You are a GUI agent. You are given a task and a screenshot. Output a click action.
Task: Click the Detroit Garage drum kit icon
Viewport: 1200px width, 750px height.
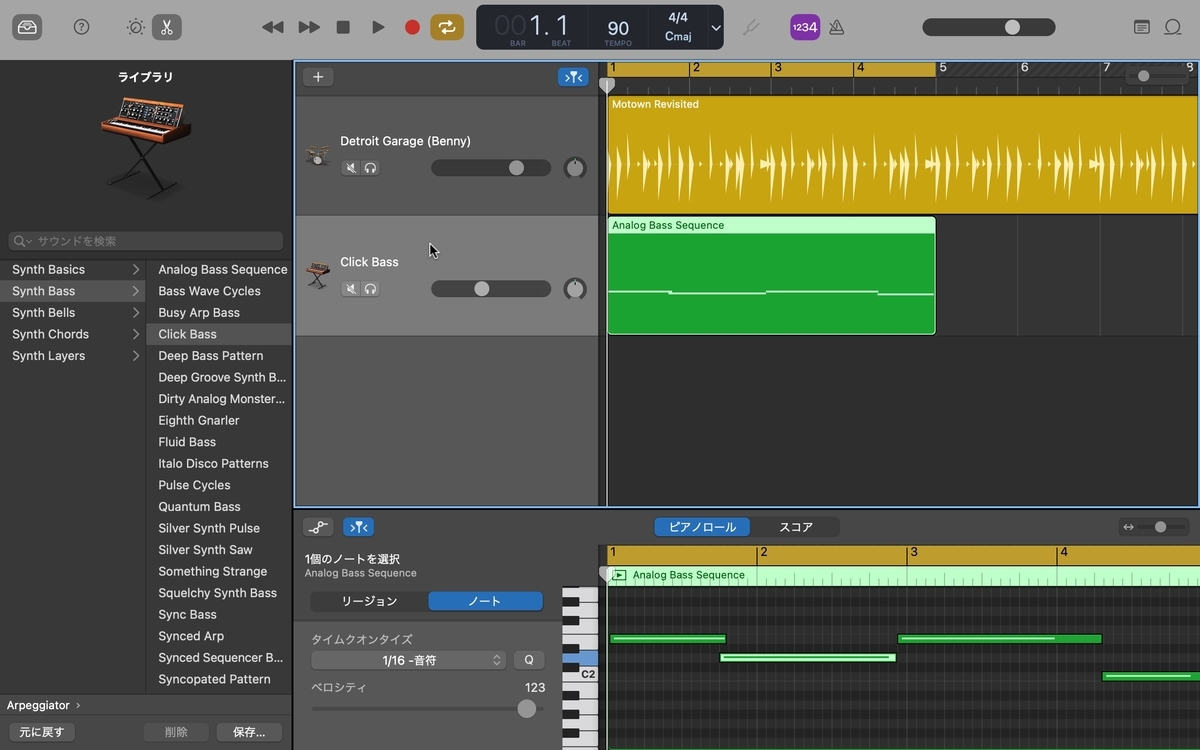tap(318, 156)
